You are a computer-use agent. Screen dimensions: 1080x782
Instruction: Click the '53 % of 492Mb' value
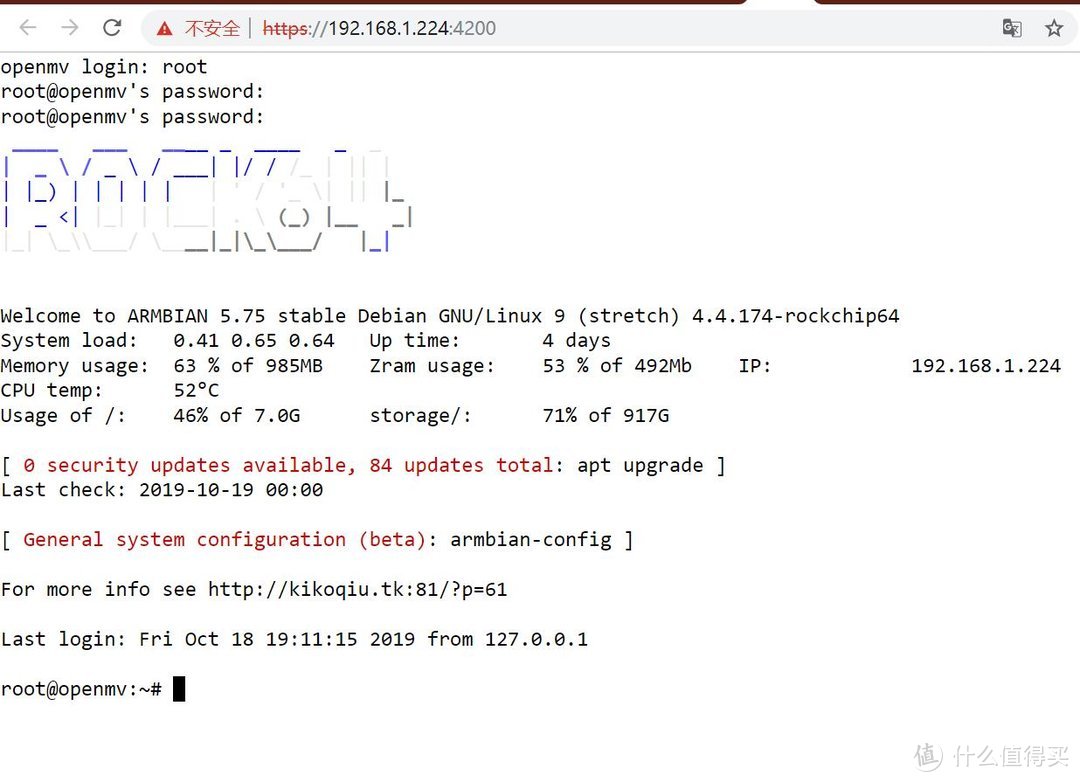click(617, 366)
